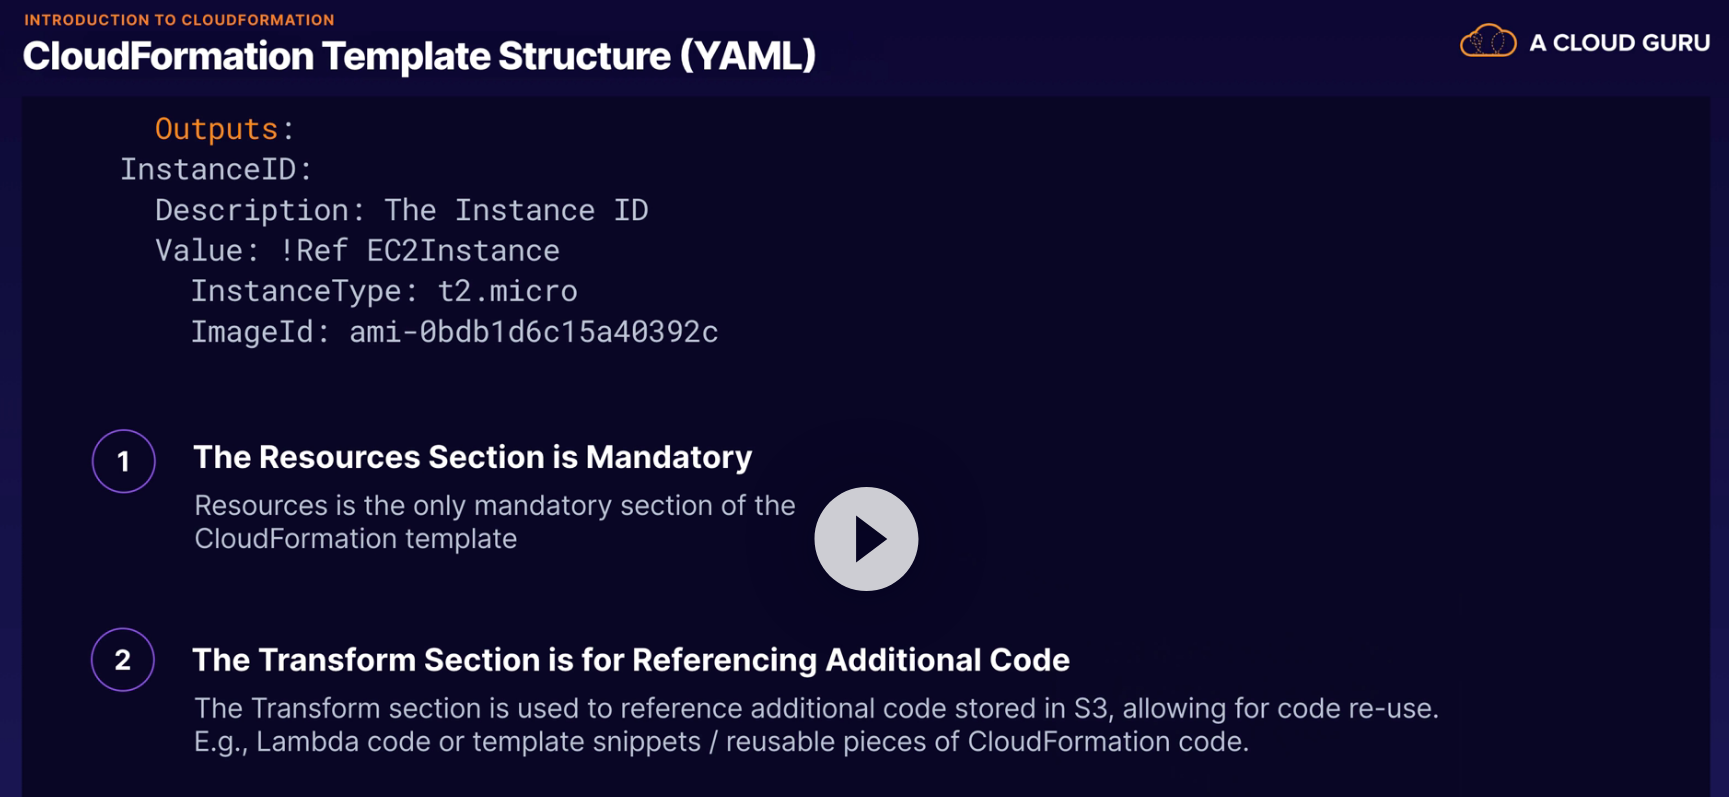
Task: Click the "A CLOUD GURU" brand text
Action: (x=1619, y=43)
